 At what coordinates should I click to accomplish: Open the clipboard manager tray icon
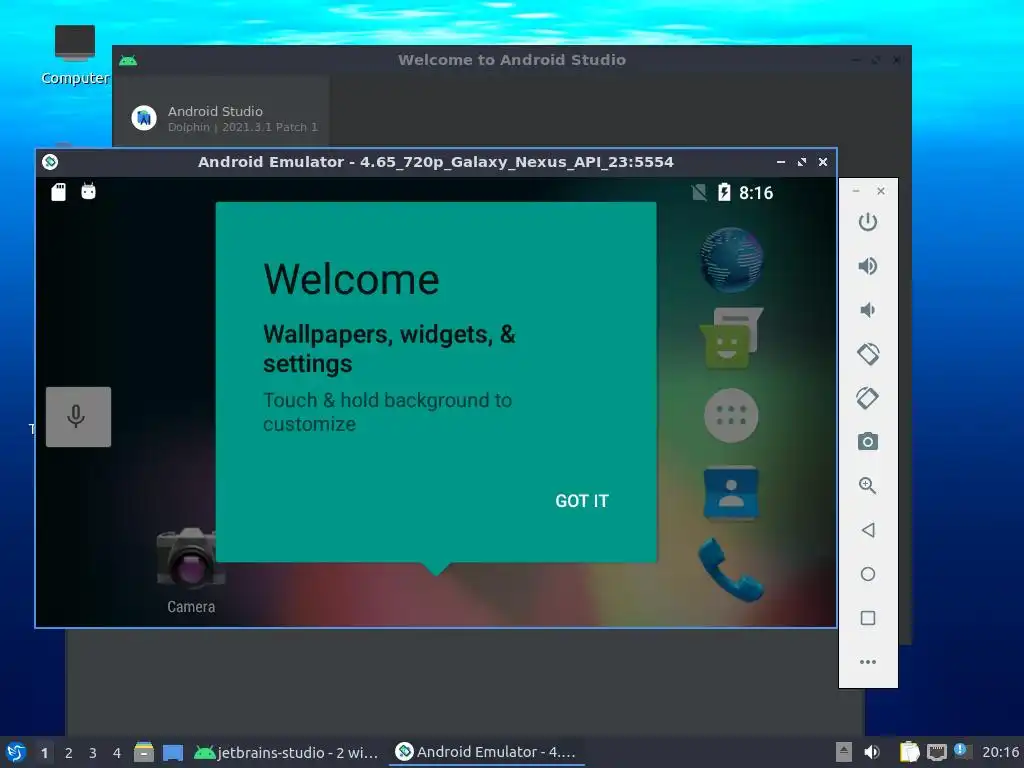909,752
